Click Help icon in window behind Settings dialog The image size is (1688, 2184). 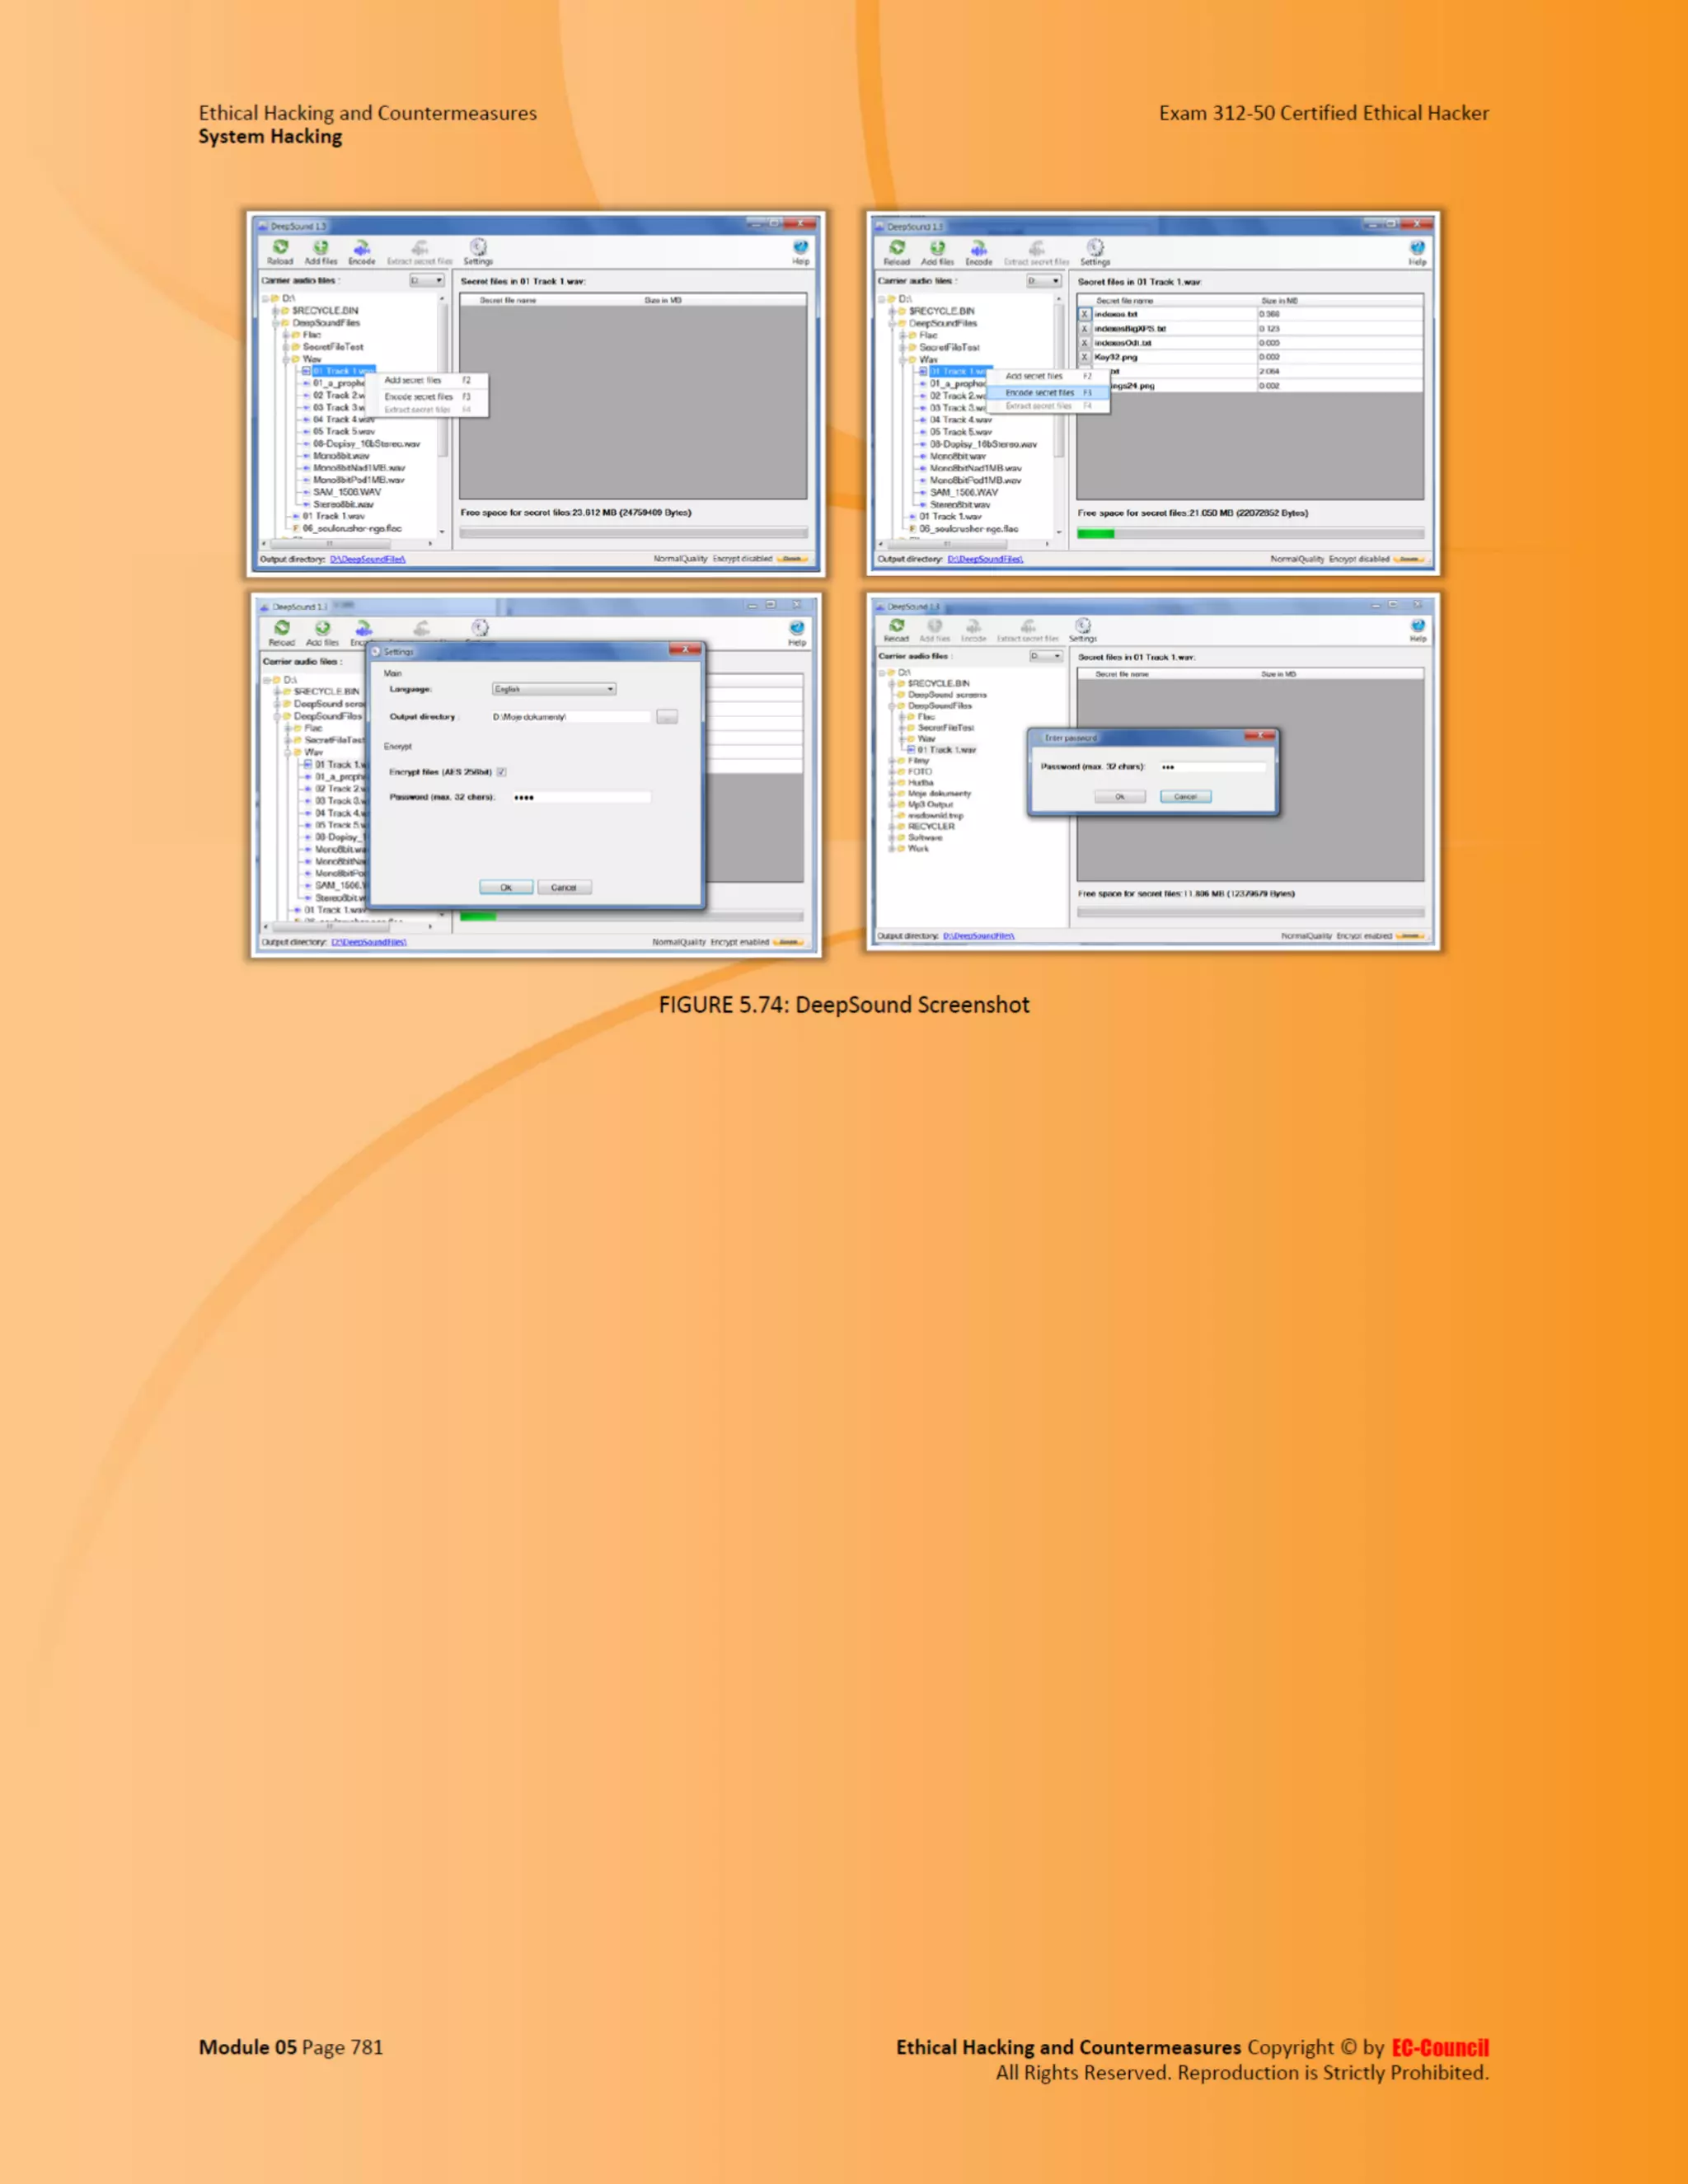[x=796, y=628]
